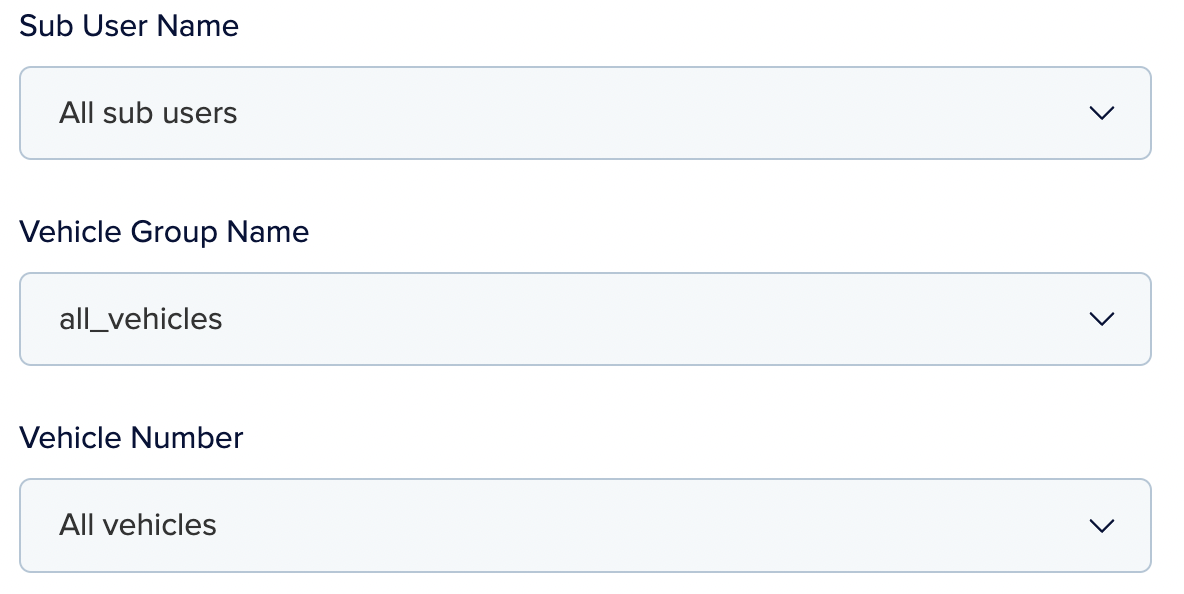Image resolution: width=1184 pixels, height=594 pixels.
Task: Show the vehicle group options list
Action: pos(585,319)
